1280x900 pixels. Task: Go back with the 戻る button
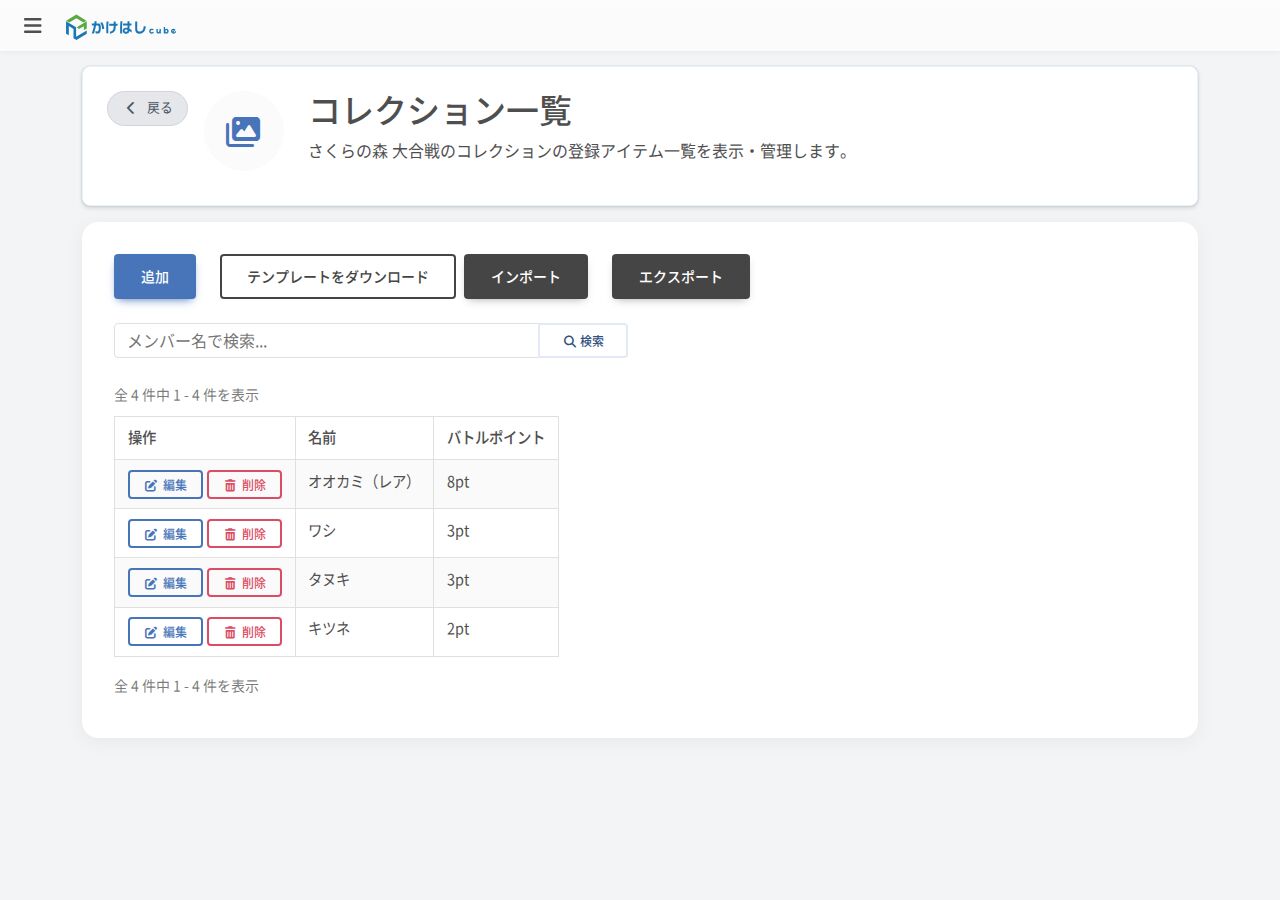[147, 108]
